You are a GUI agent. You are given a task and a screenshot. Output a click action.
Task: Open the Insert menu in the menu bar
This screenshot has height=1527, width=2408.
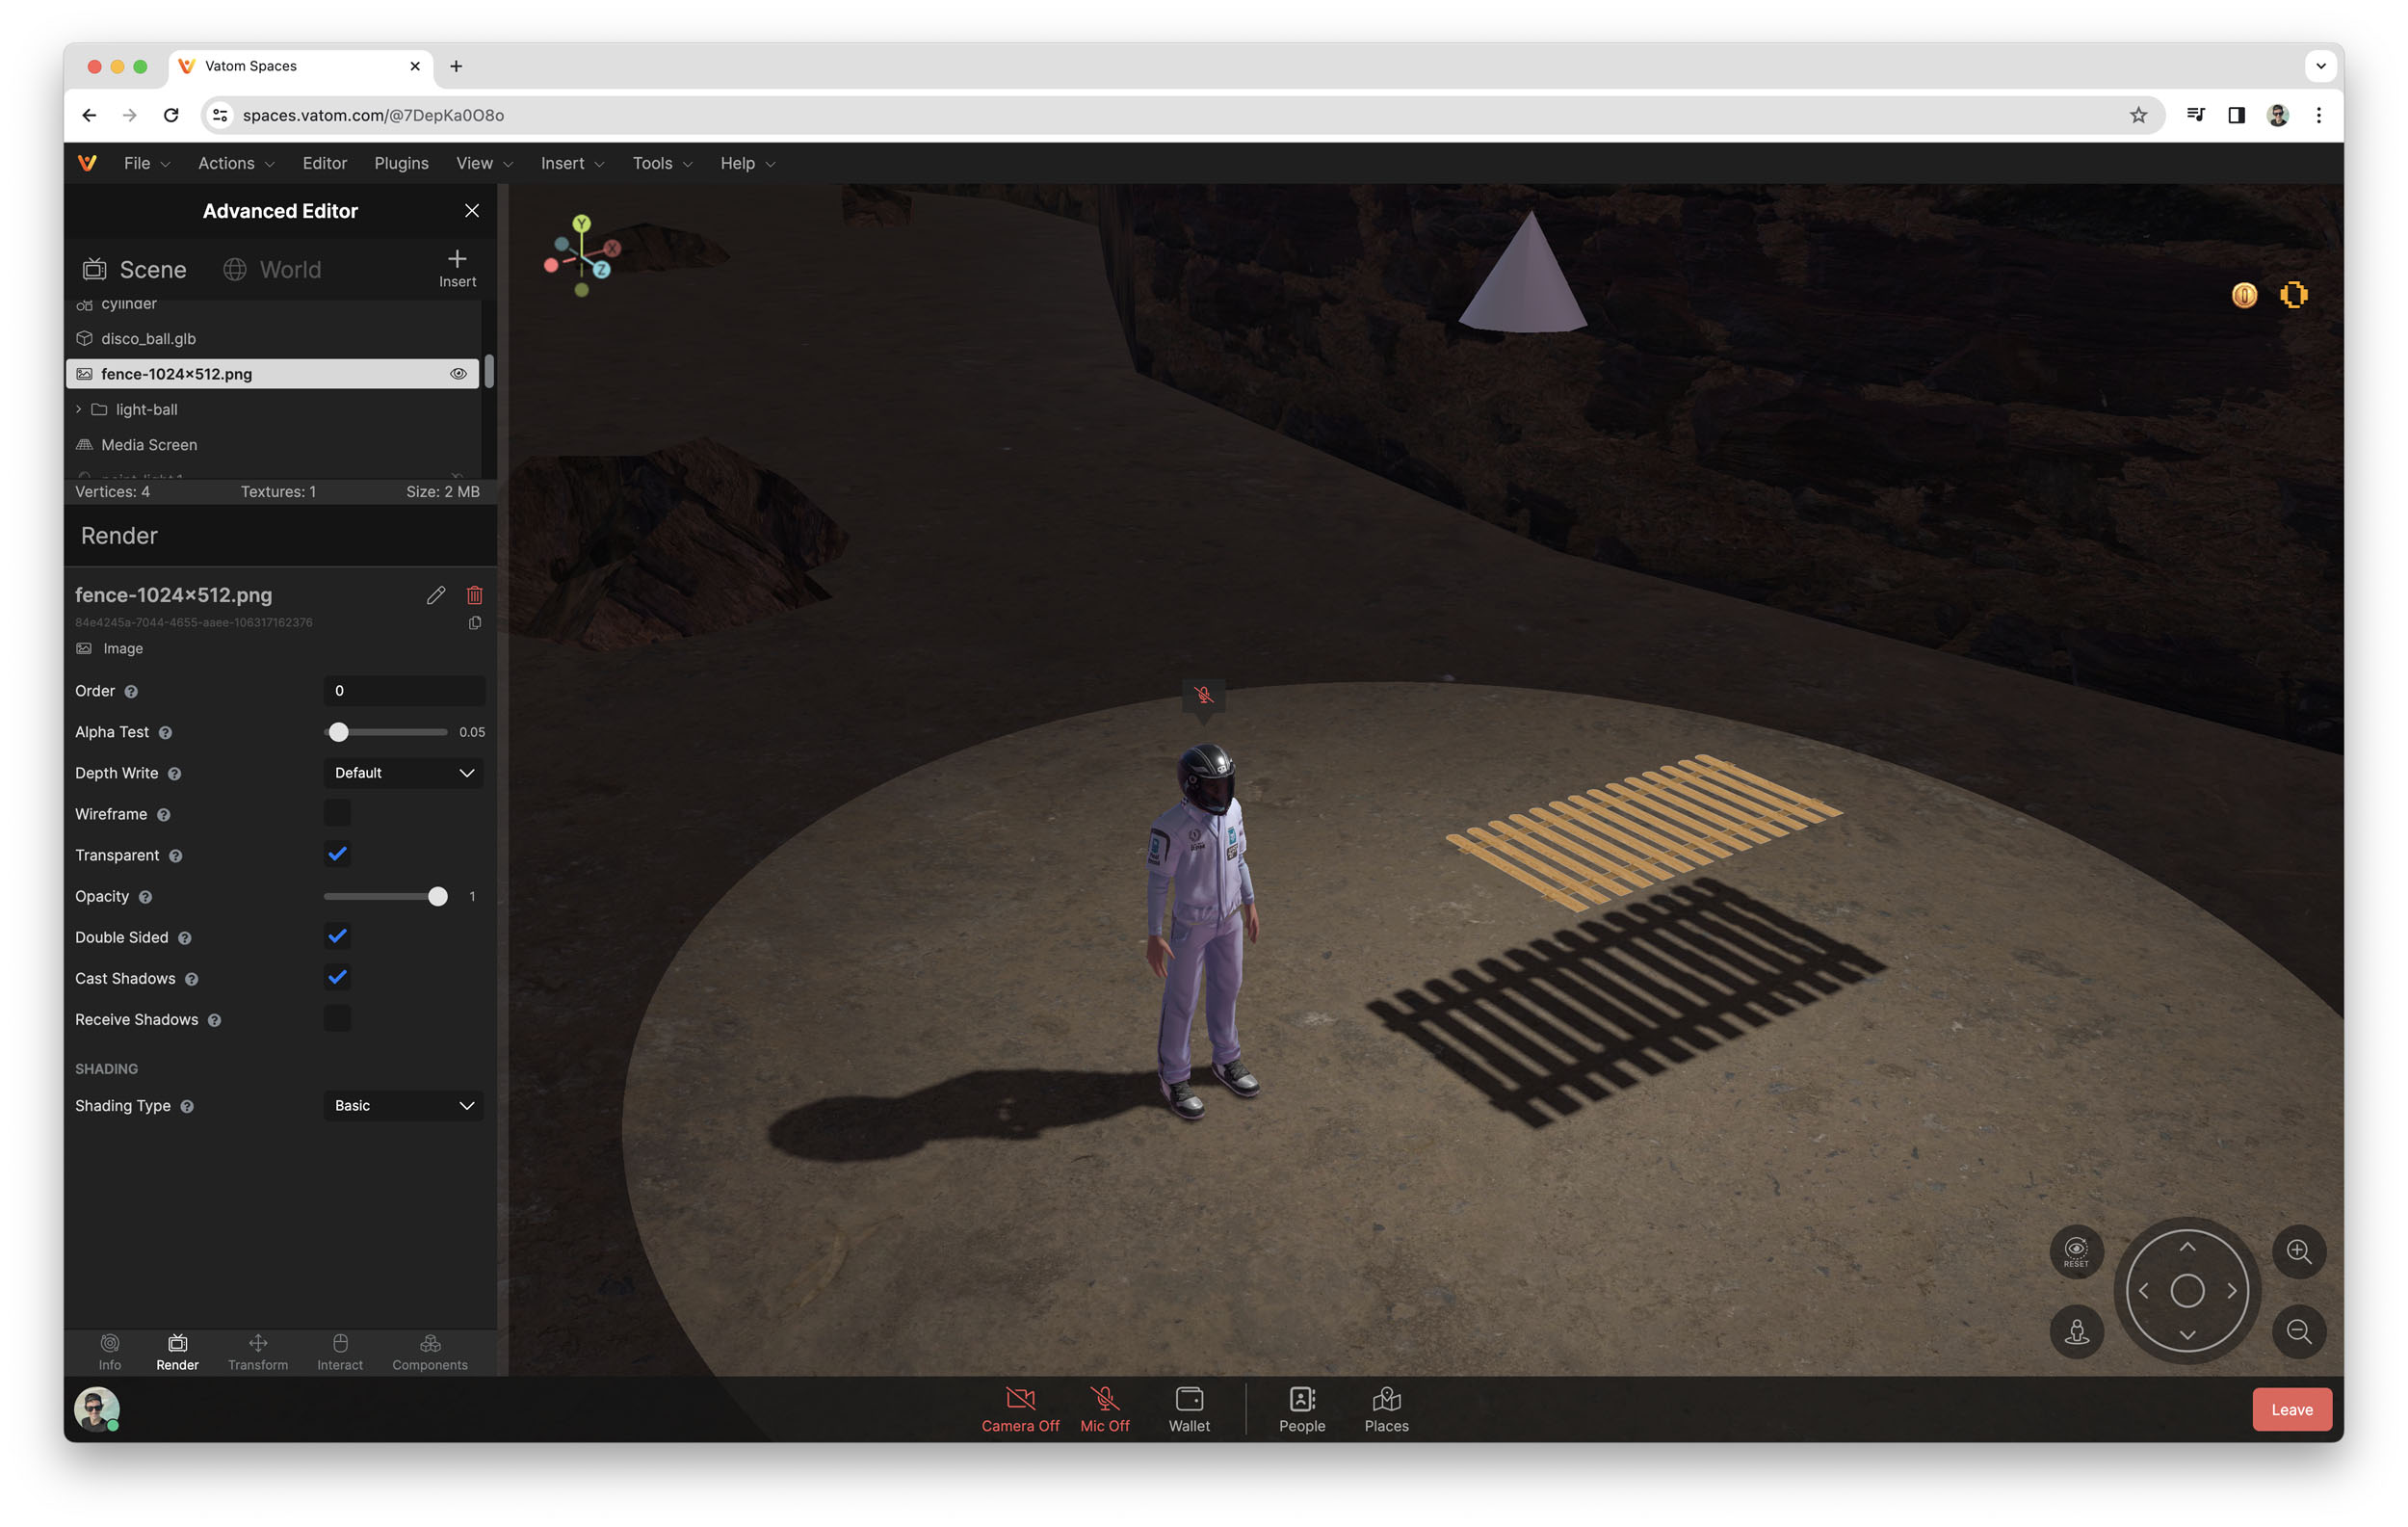tap(572, 163)
